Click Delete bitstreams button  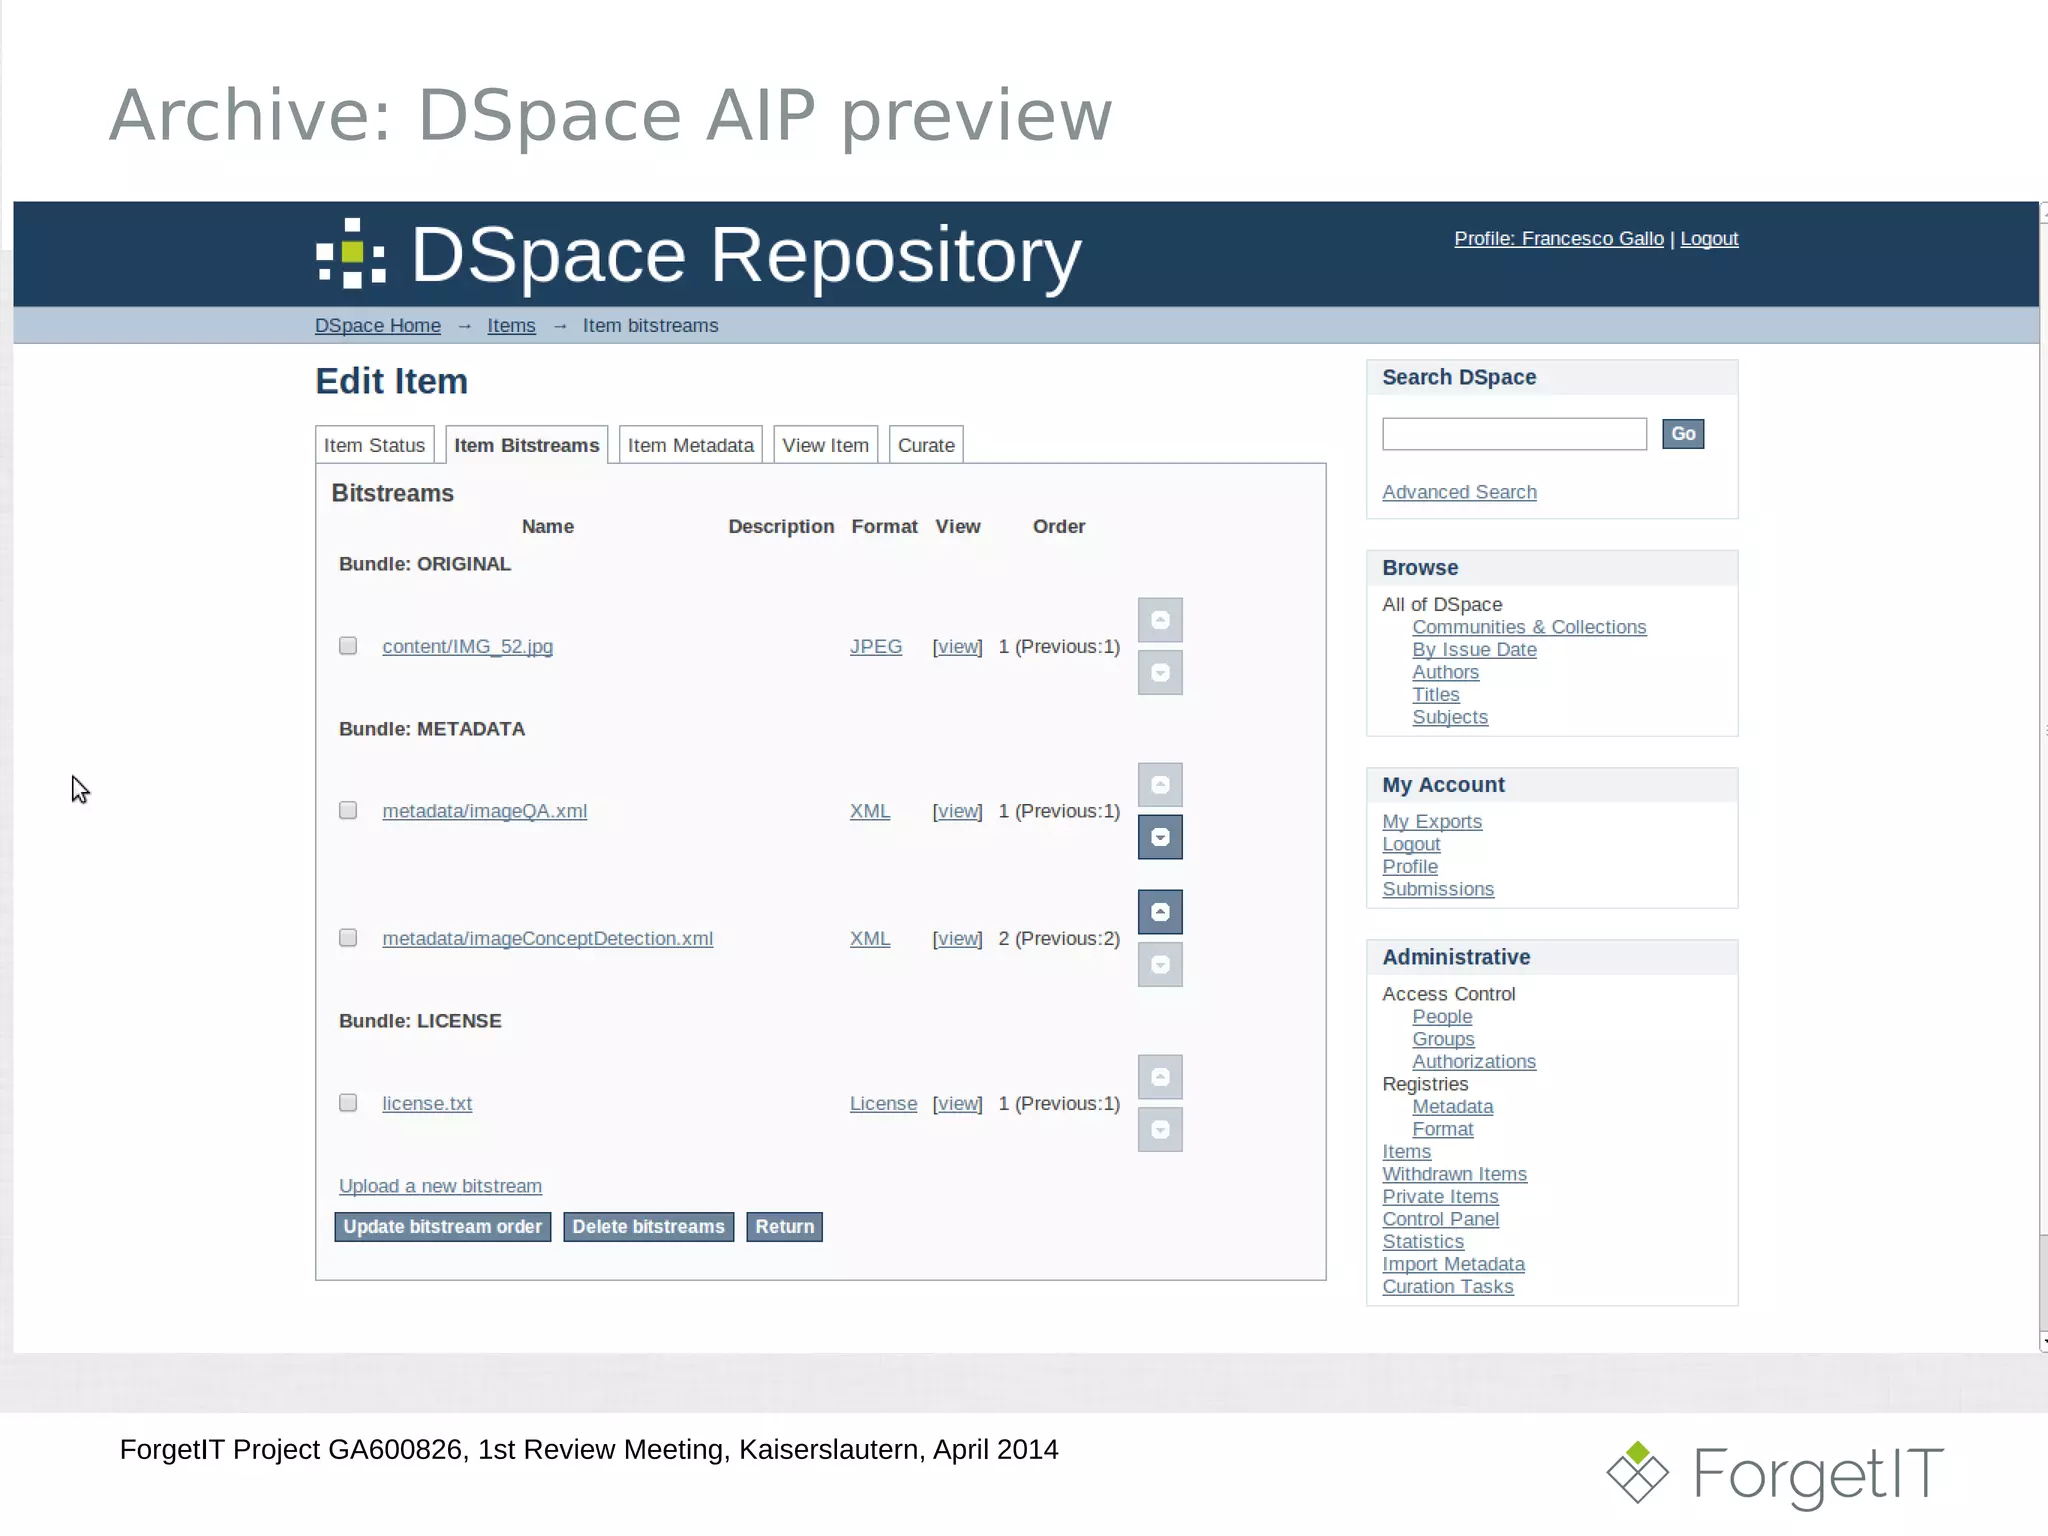tap(649, 1227)
